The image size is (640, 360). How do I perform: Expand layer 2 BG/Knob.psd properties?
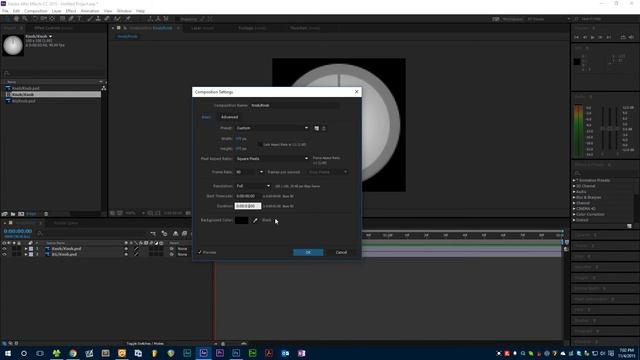pos(26,254)
